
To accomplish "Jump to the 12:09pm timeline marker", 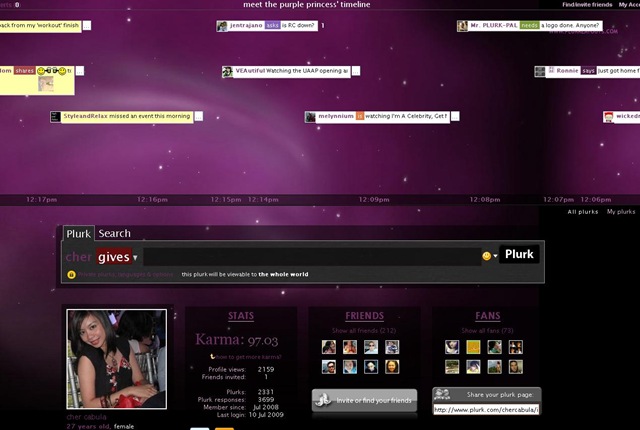I will click(x=374, y=200).
